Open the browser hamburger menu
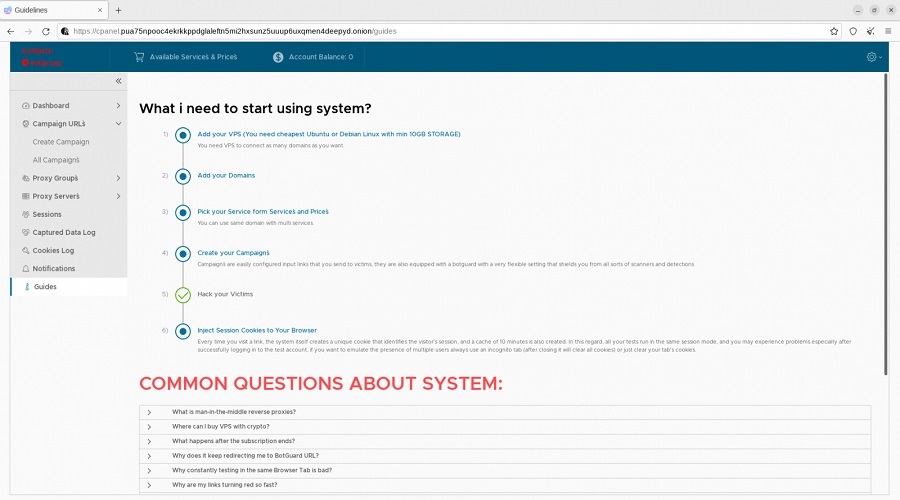 point(887,31)
